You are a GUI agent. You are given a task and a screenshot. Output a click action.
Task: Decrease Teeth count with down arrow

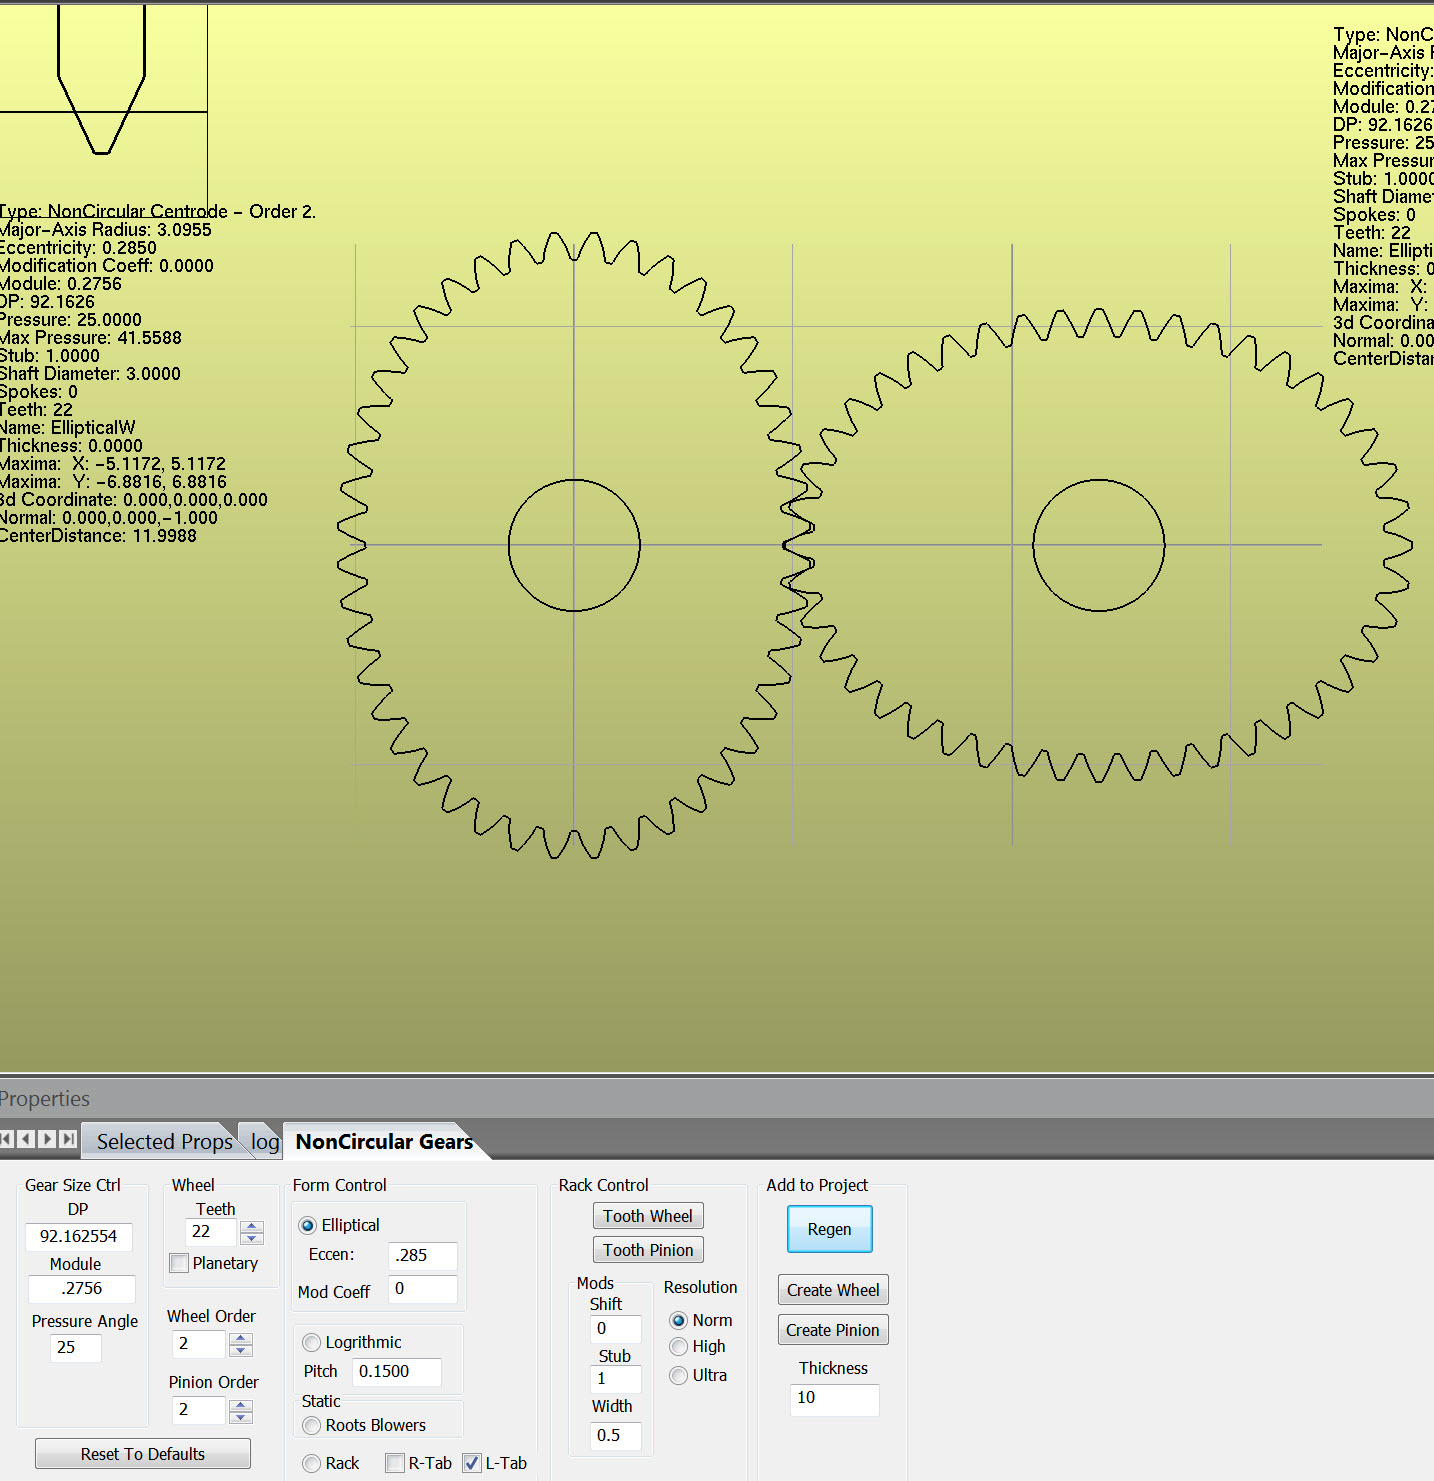click(253, 1239)
